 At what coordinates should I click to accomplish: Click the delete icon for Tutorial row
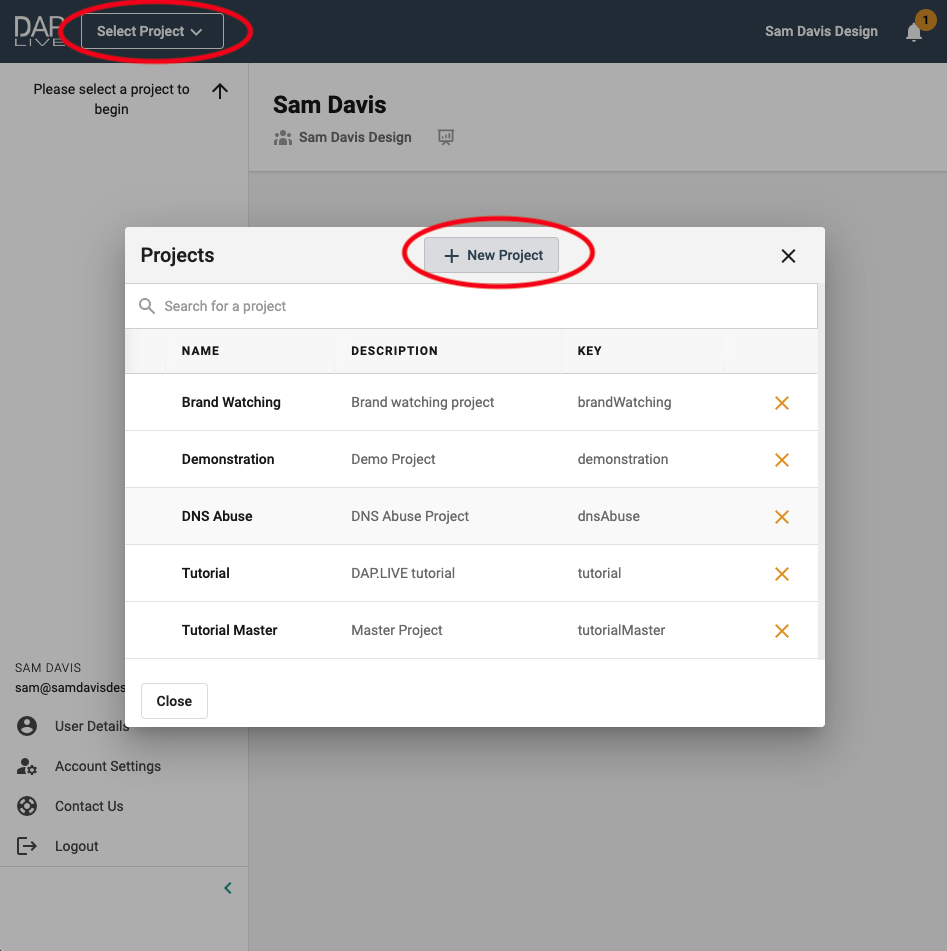782,574
